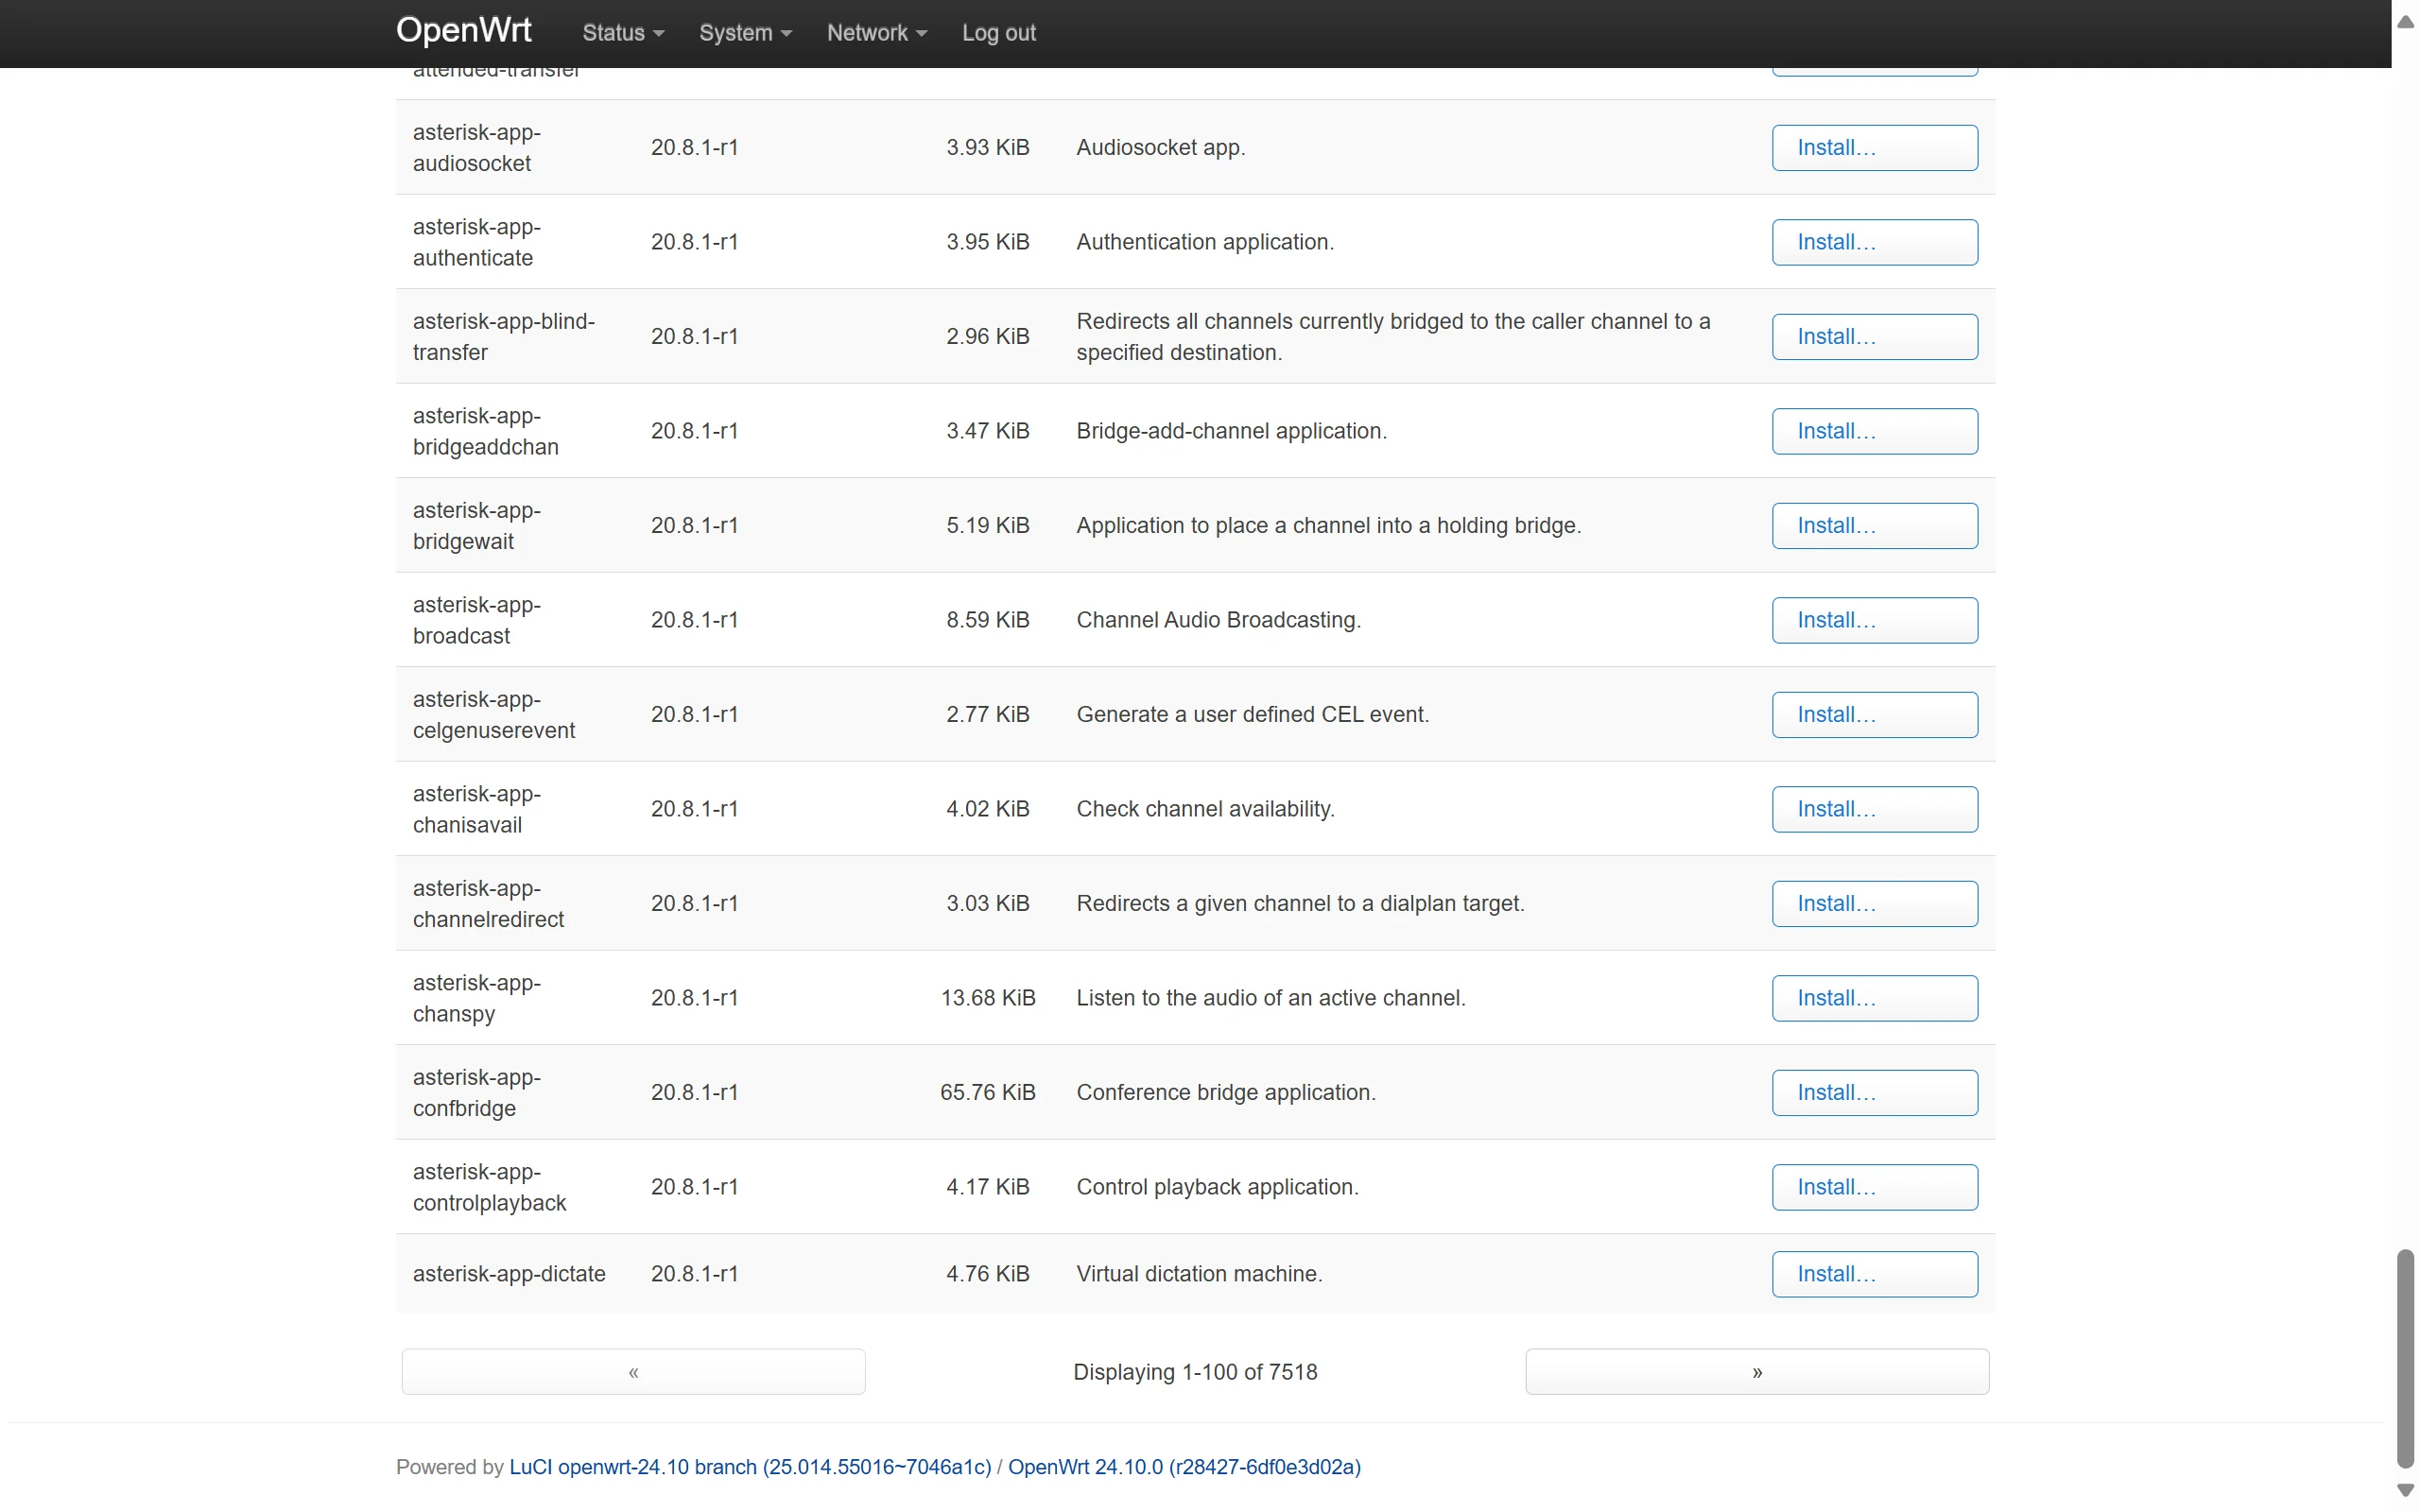Select the asterisk-app-audiosocket package name
This screenshot has width=2420, height=1512.
point(476,147)
